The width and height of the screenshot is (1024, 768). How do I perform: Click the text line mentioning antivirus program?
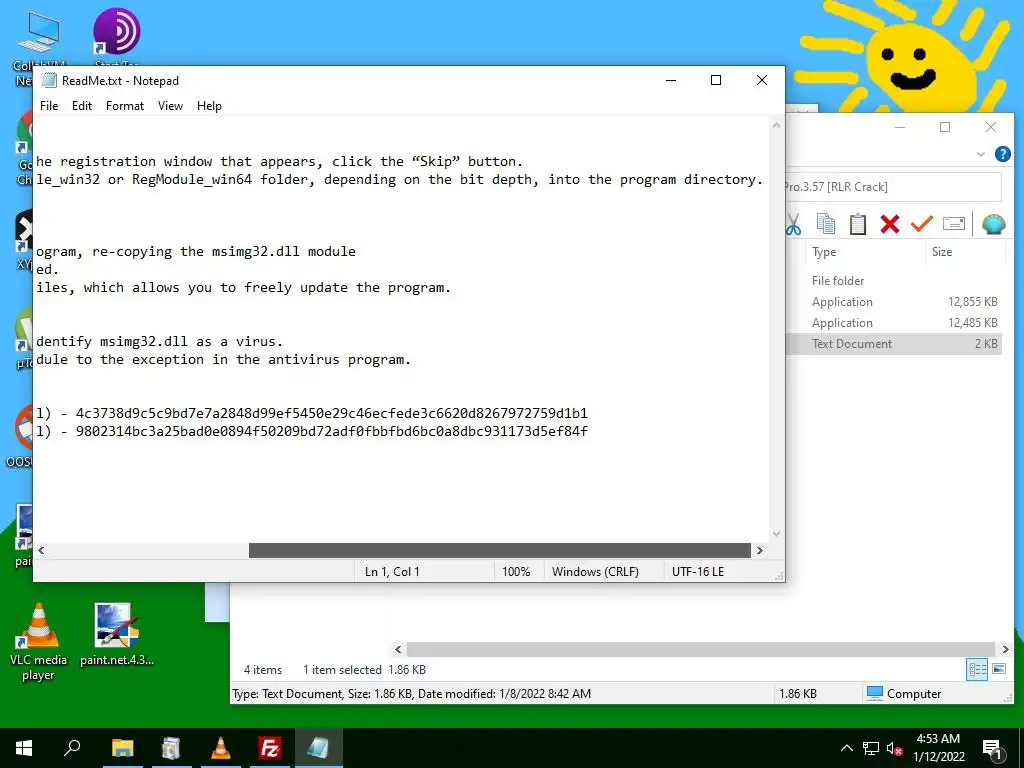tap(223, 360)
